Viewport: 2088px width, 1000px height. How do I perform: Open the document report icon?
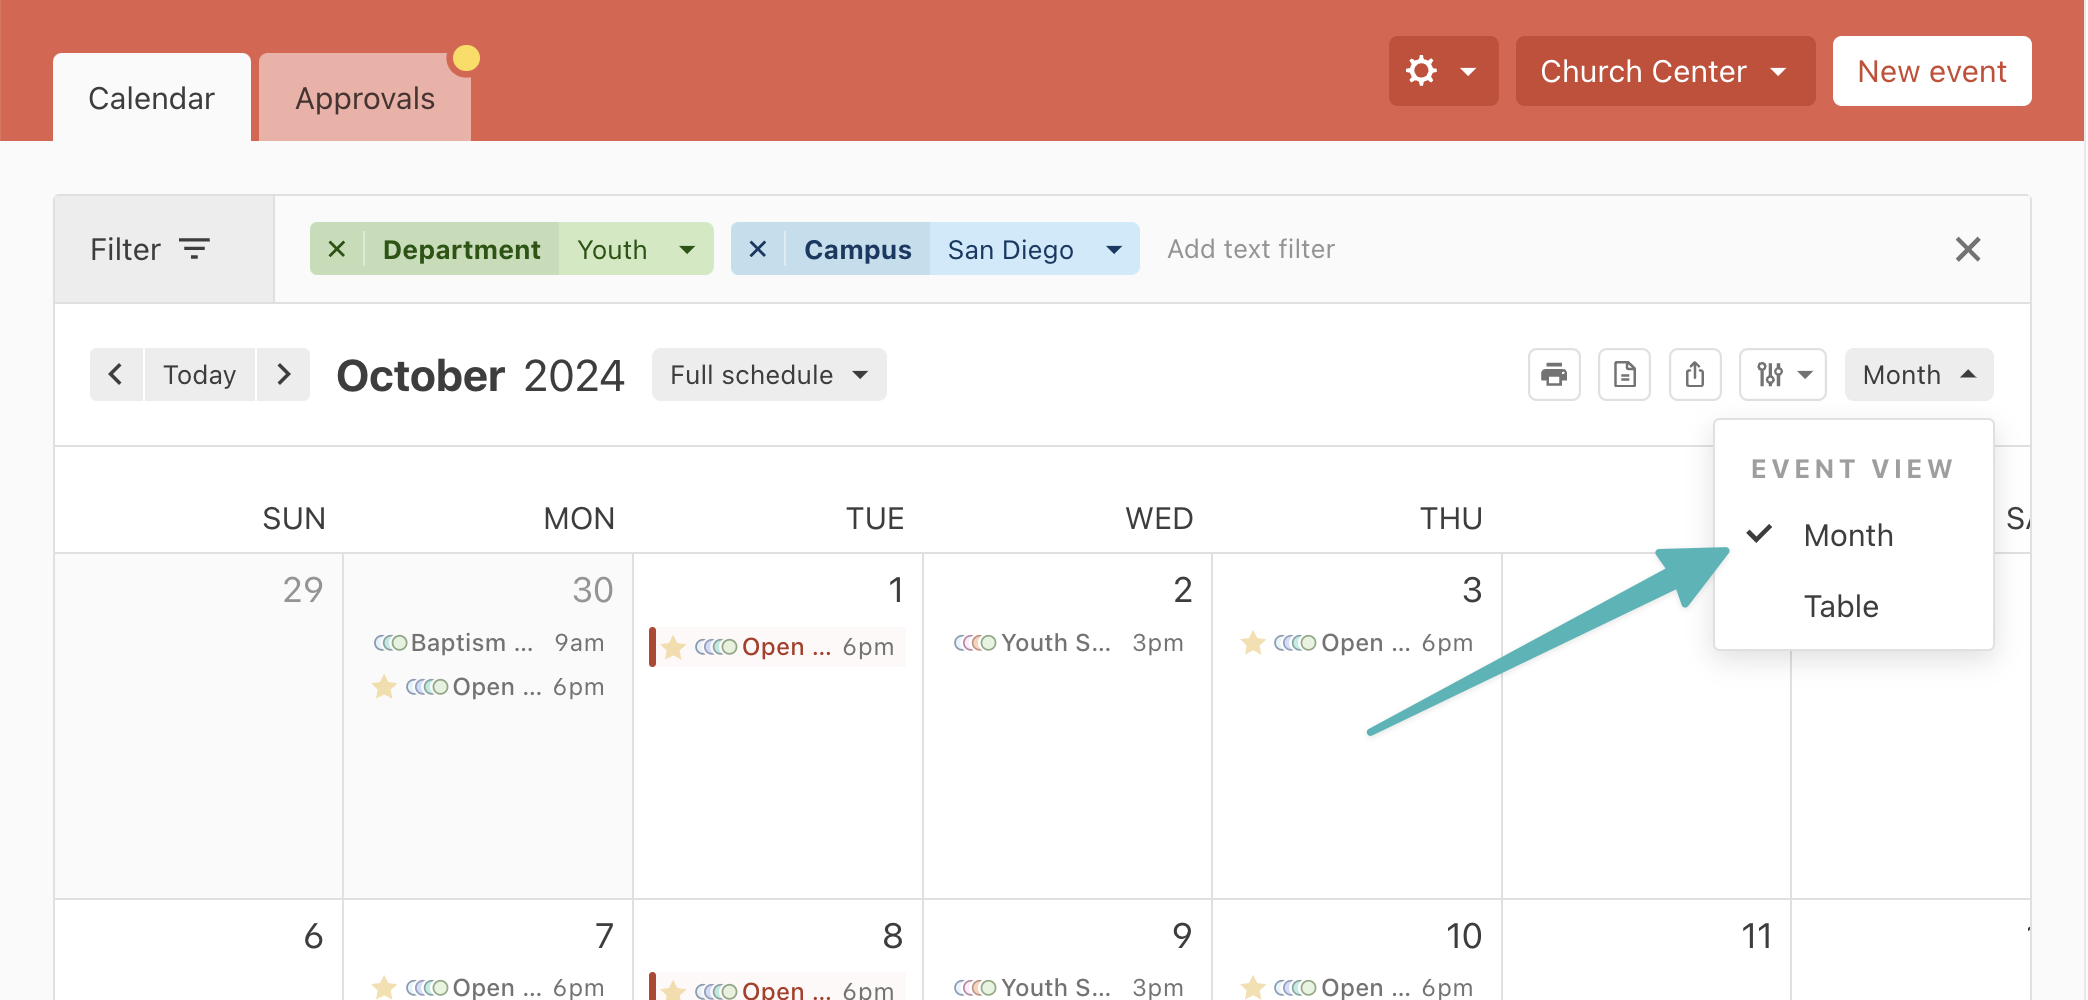pos(1624,375)
